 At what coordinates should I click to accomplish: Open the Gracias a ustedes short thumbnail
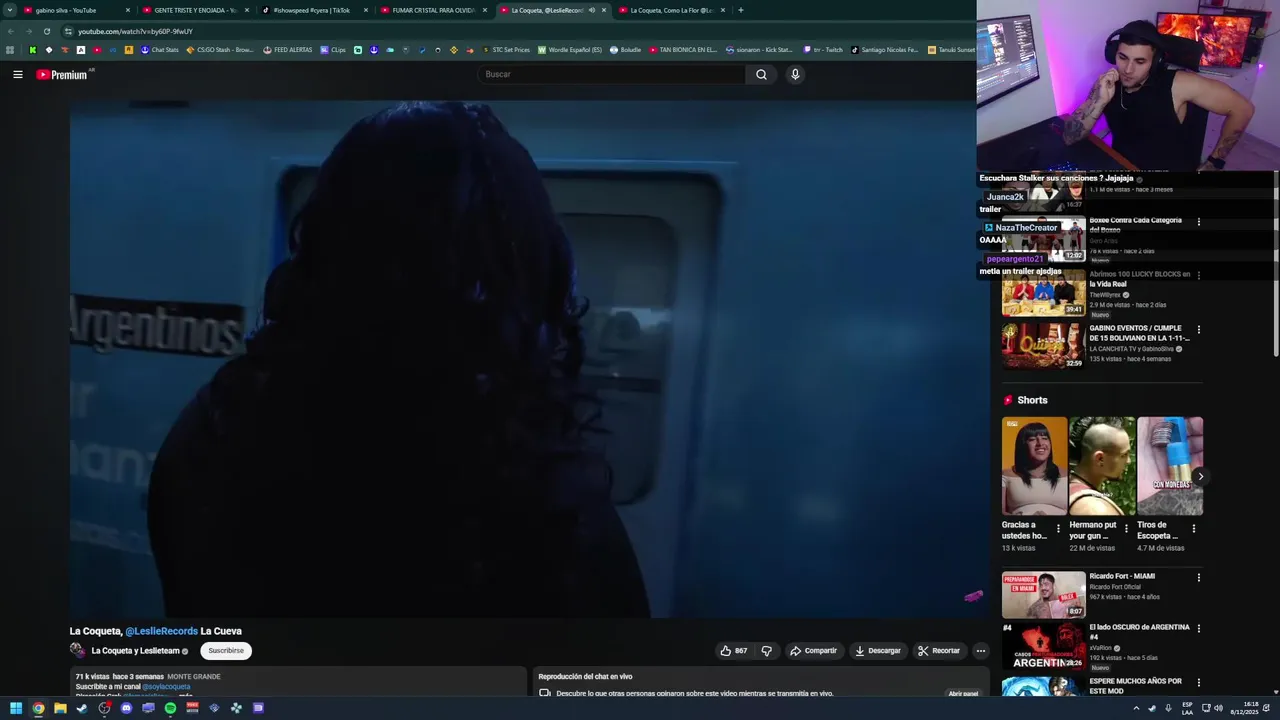coord(1035,466)
